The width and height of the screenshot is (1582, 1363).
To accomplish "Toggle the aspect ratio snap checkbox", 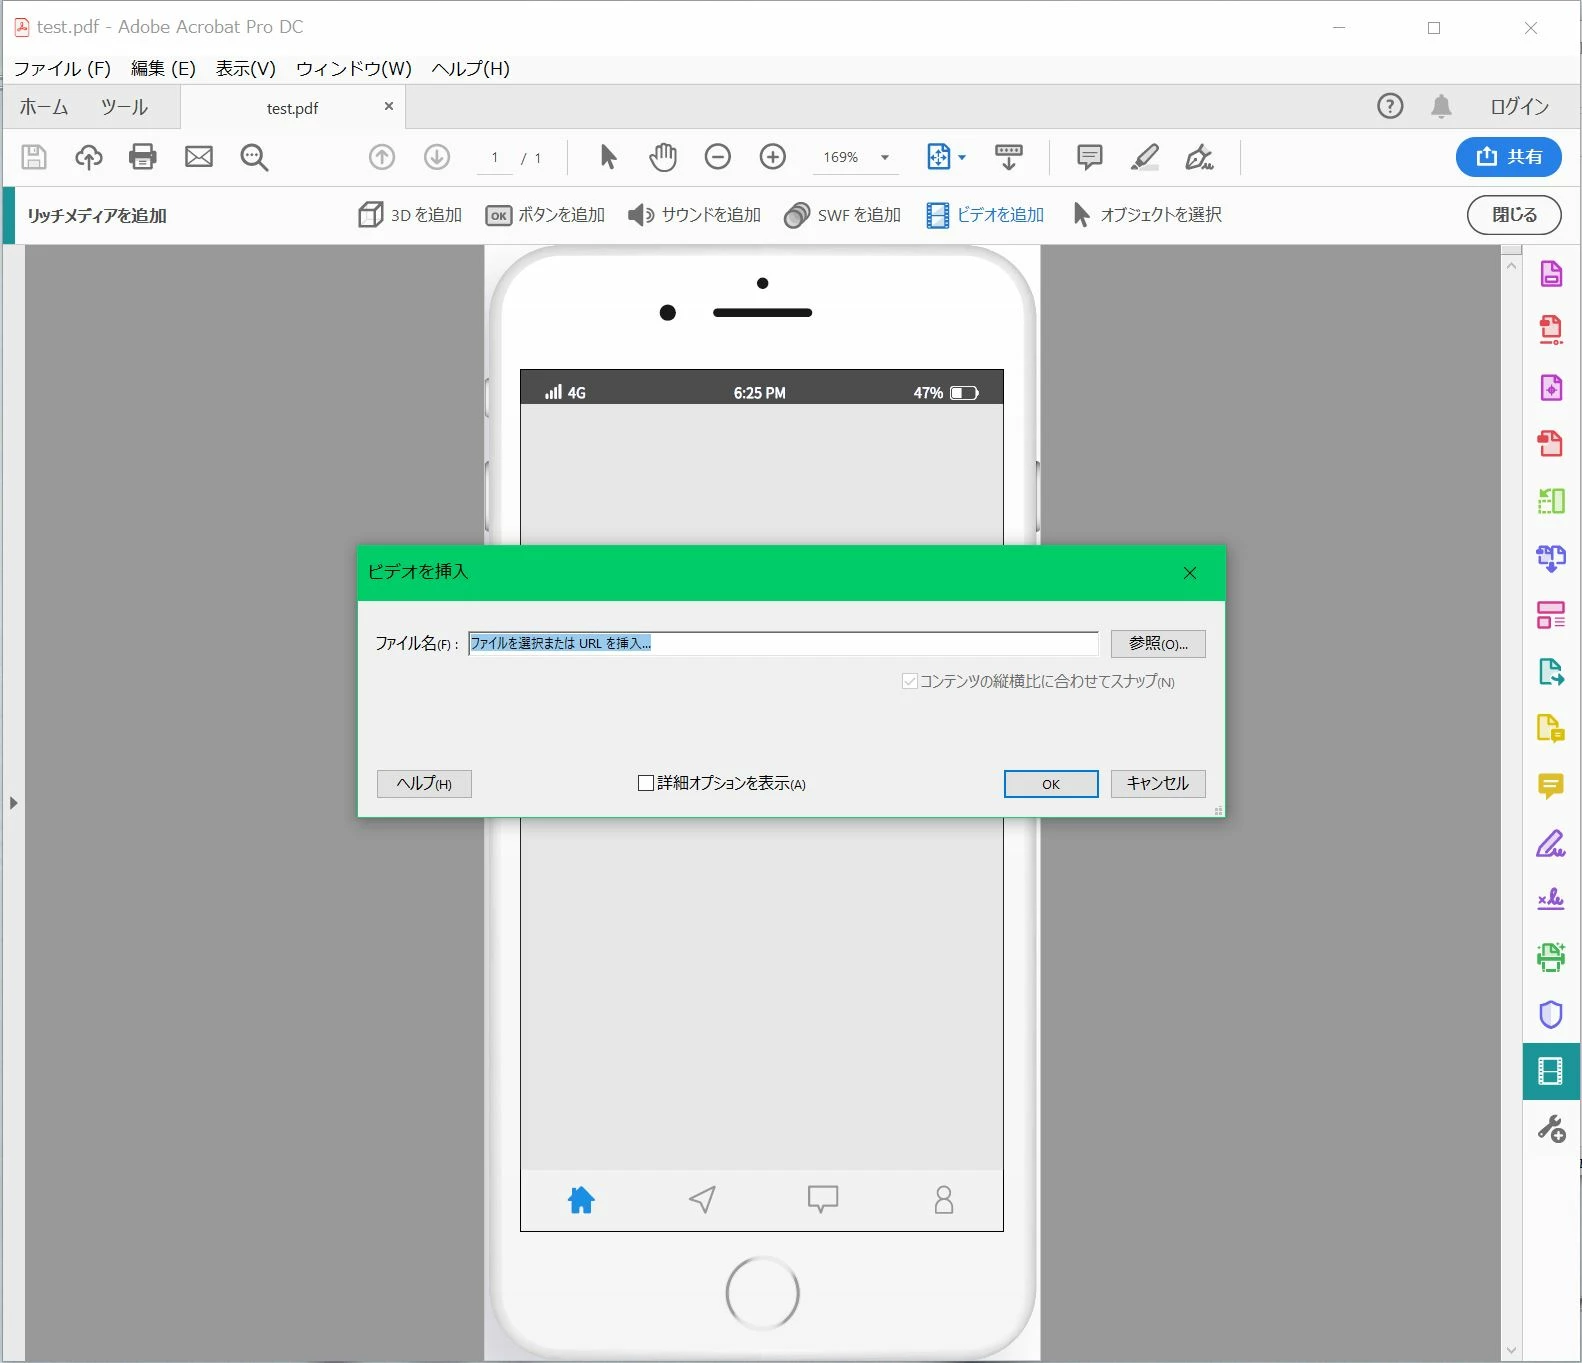I will tap(910, 681).
